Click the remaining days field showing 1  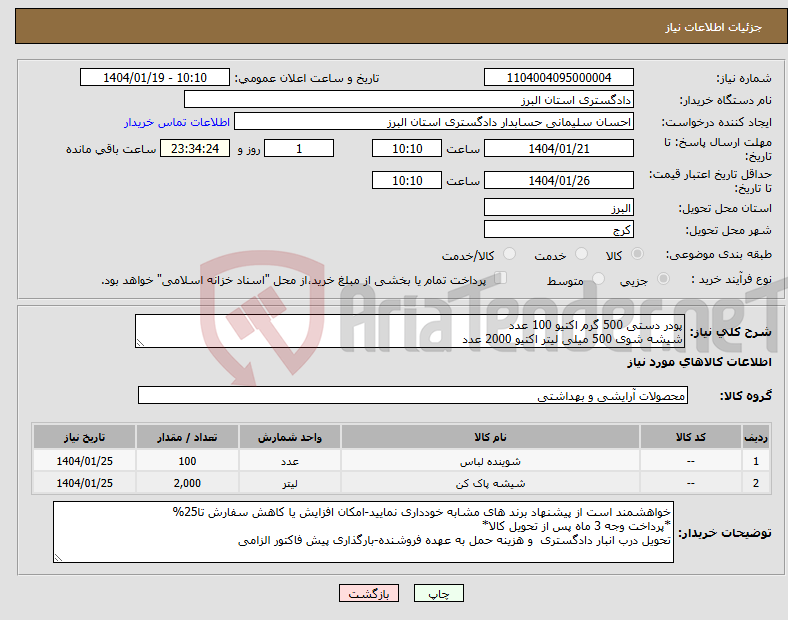tap(299, 148)
